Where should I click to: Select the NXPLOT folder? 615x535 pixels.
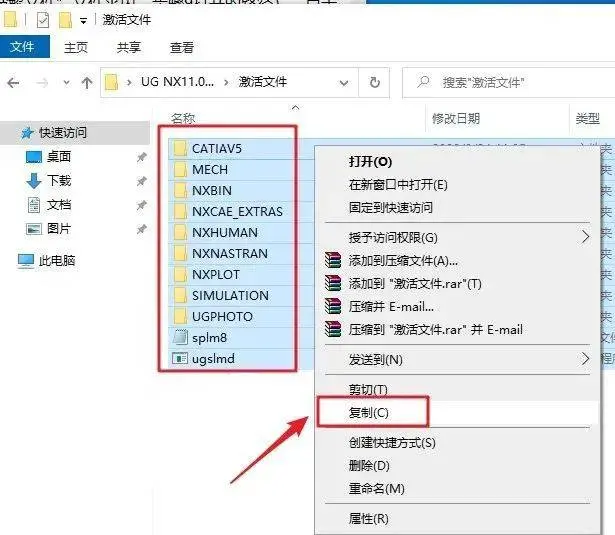(216, 275)
